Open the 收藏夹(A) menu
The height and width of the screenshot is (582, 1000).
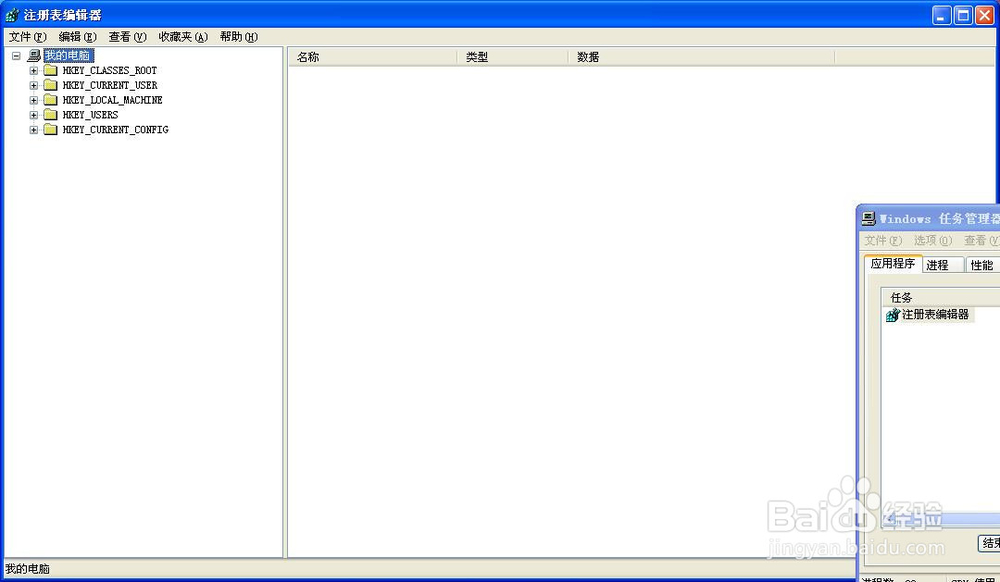point(183,37)
